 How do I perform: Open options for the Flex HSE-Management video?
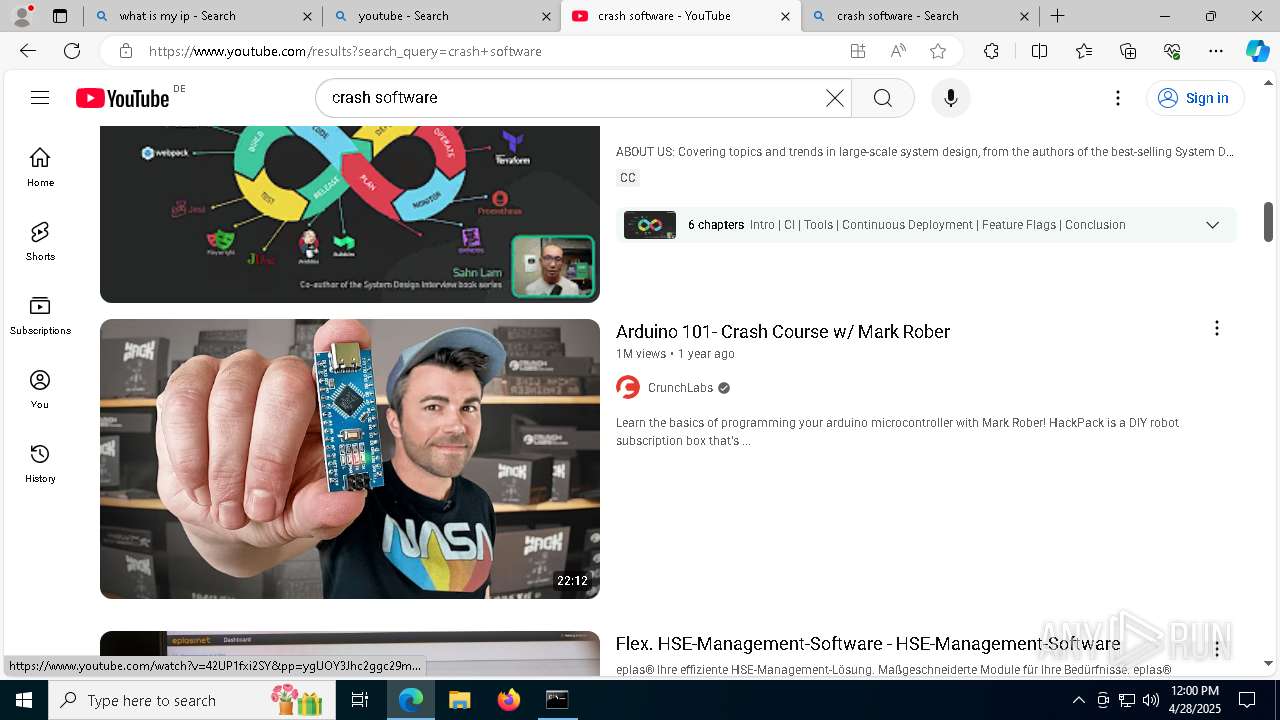point(1217,648)
